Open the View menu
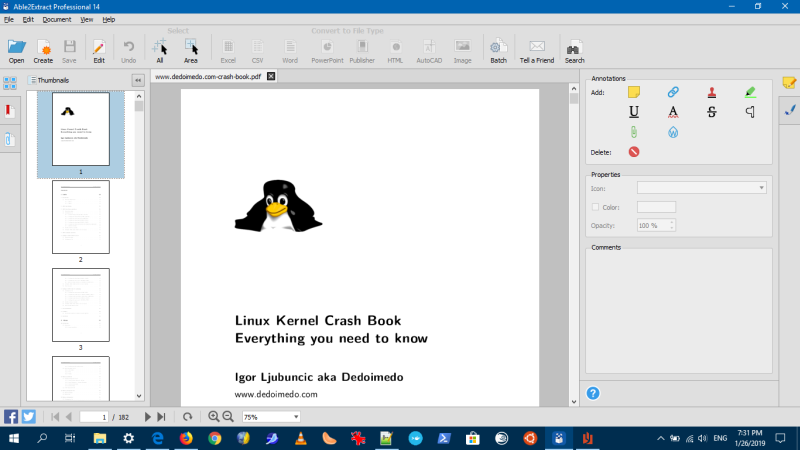 [x=87, y=19]
